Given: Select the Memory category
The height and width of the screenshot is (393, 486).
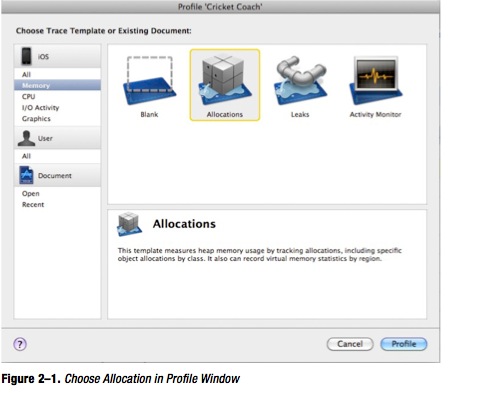Looking at the screenshot, I should click(x=57, y=85).
